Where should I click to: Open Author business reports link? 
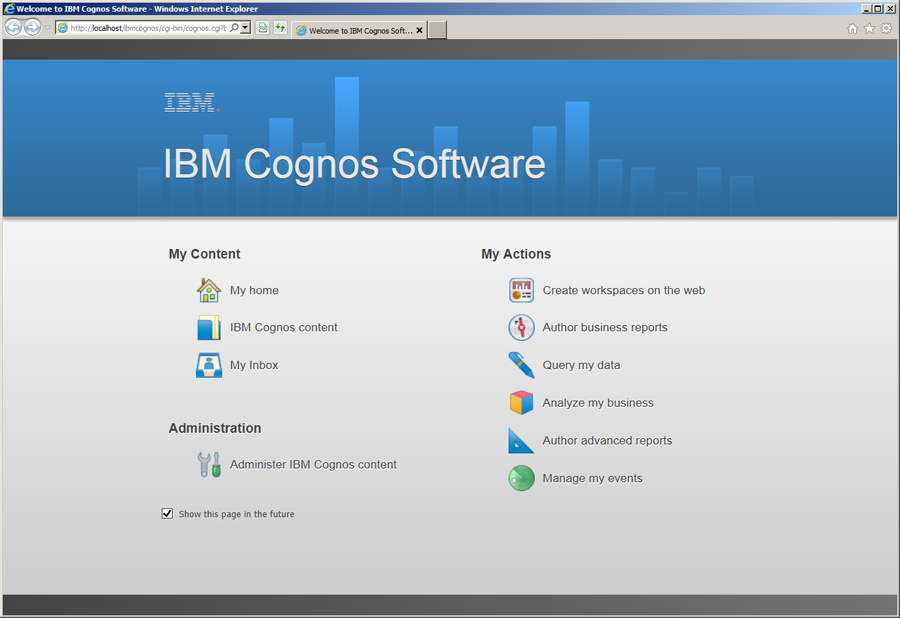605,328
